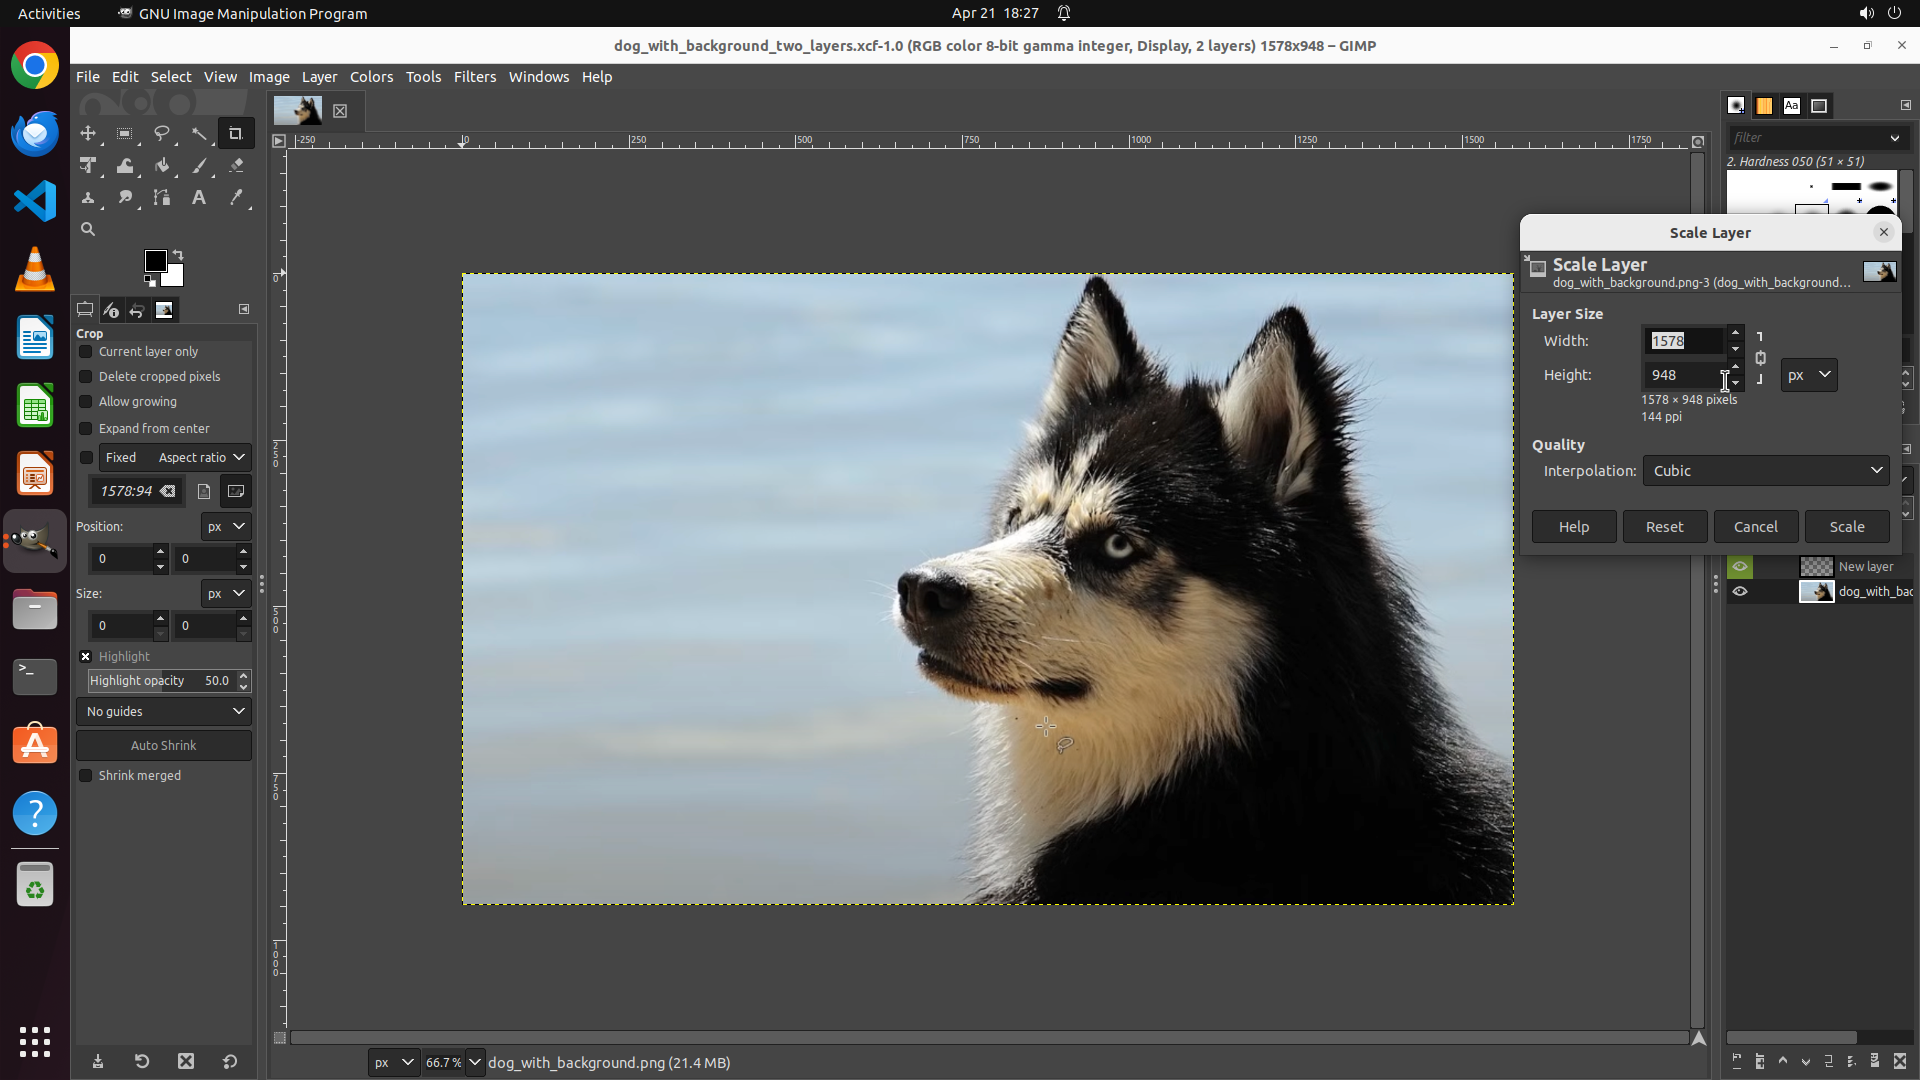Screen dimensions: 1920x1080
Task: Select the Paintbrush tool
Action: point(199,166)
